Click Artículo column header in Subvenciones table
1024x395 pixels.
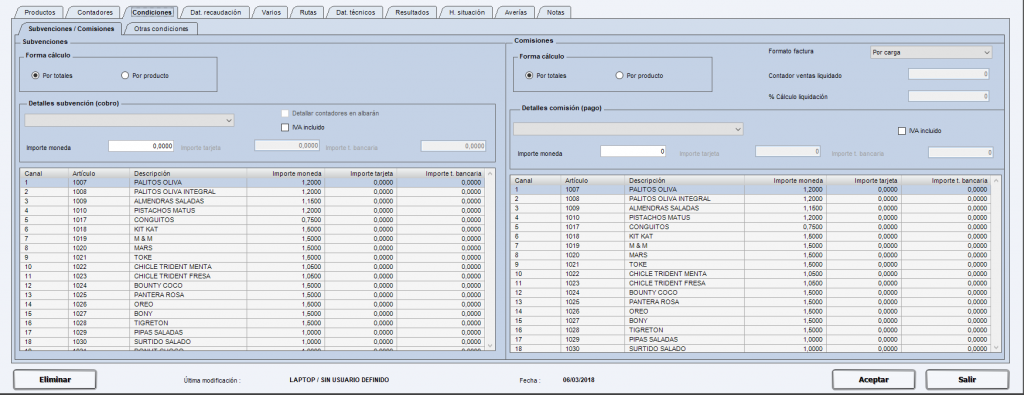[99, 174]
